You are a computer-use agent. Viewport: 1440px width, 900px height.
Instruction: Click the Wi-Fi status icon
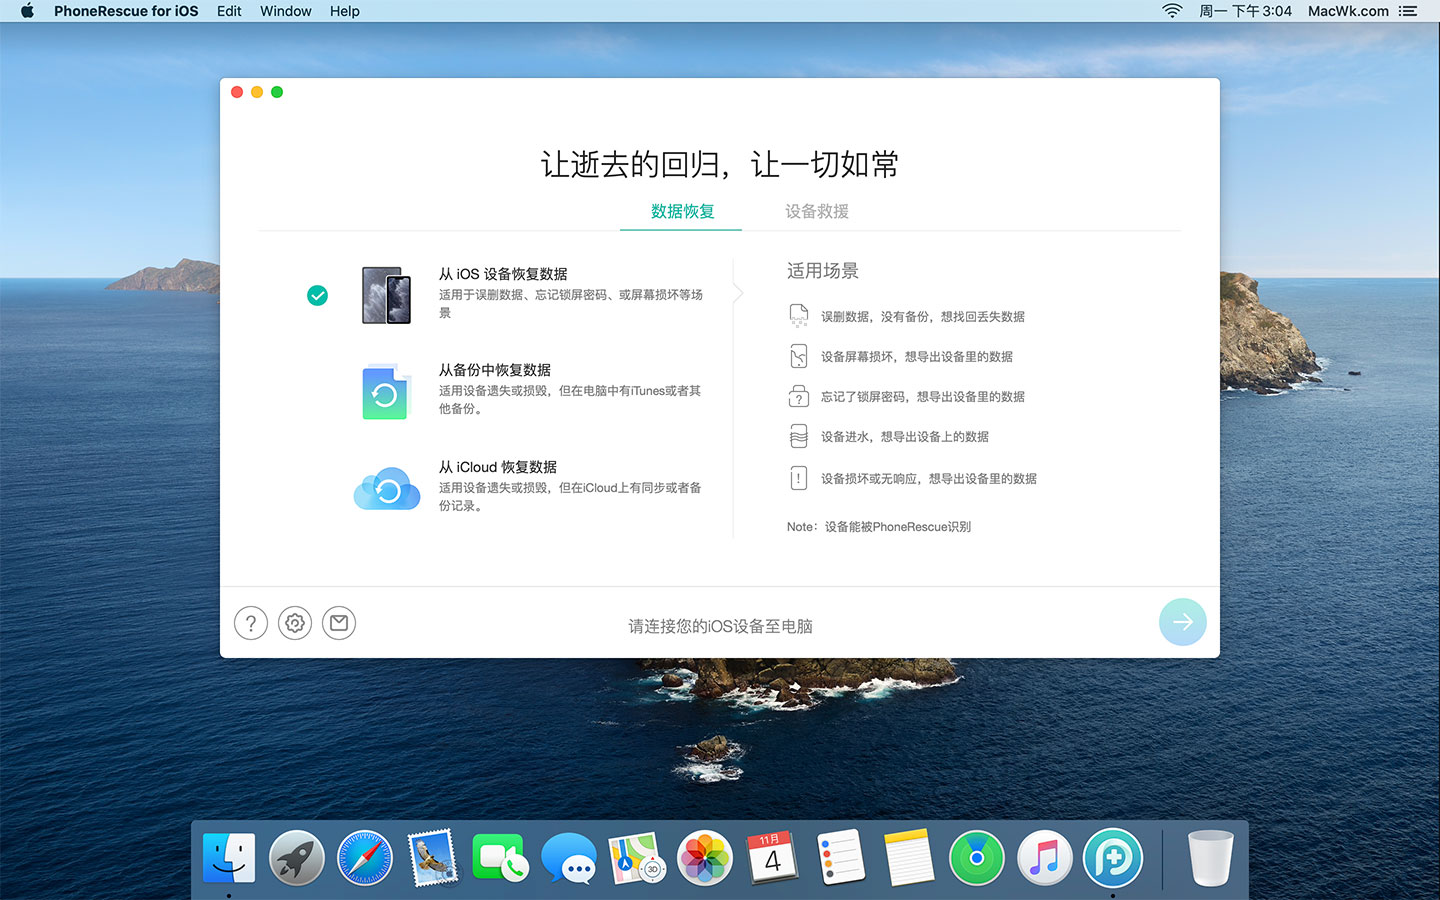click(x=1172, y=11)
